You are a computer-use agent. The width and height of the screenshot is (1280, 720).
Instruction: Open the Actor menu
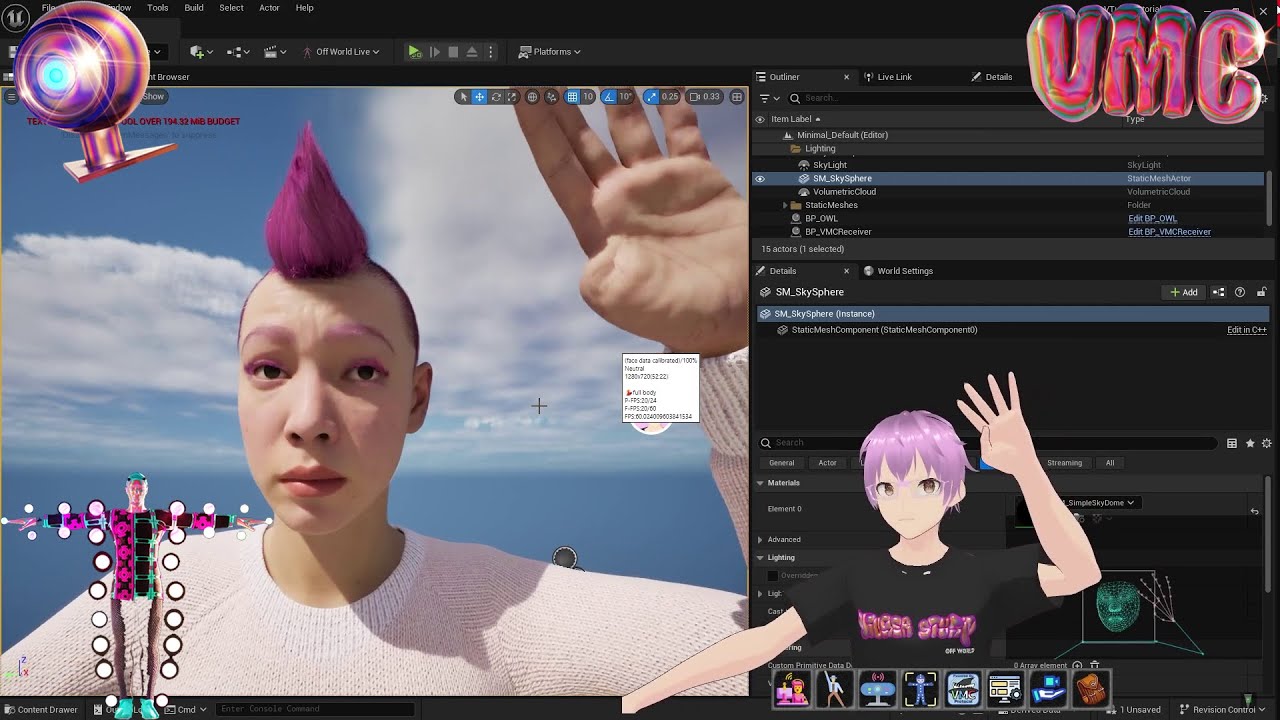click(269, 8)
